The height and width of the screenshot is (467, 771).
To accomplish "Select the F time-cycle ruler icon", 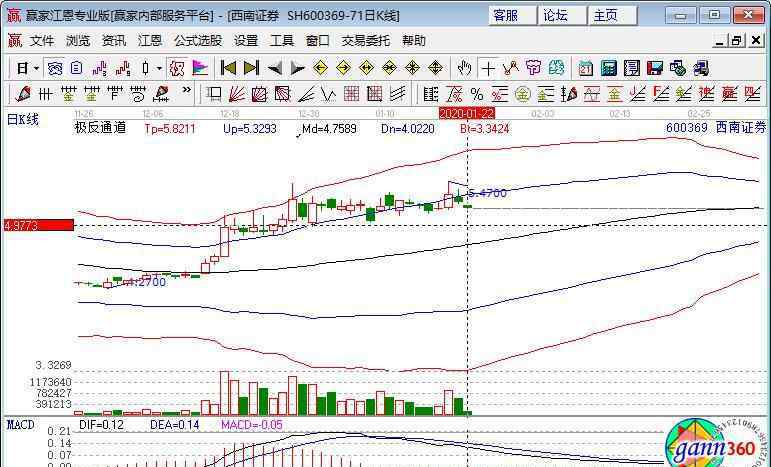I will tap(115, 93).
